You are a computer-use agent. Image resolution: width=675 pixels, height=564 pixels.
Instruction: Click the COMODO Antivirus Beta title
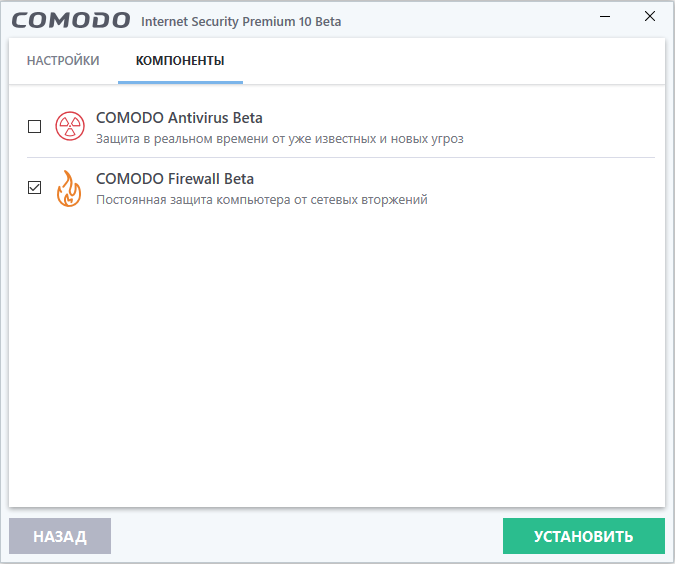pos(179,118)
